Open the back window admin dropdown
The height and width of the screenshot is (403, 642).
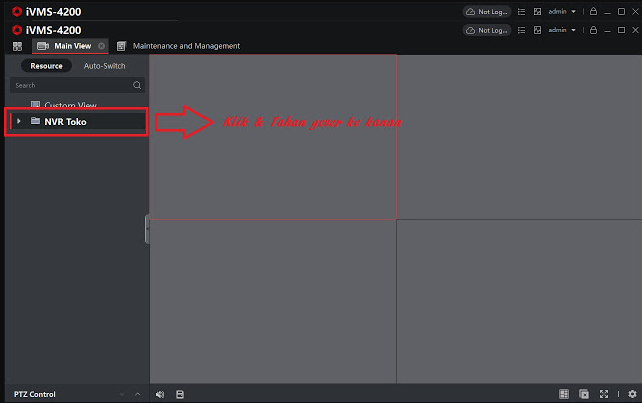pos(562,11)
